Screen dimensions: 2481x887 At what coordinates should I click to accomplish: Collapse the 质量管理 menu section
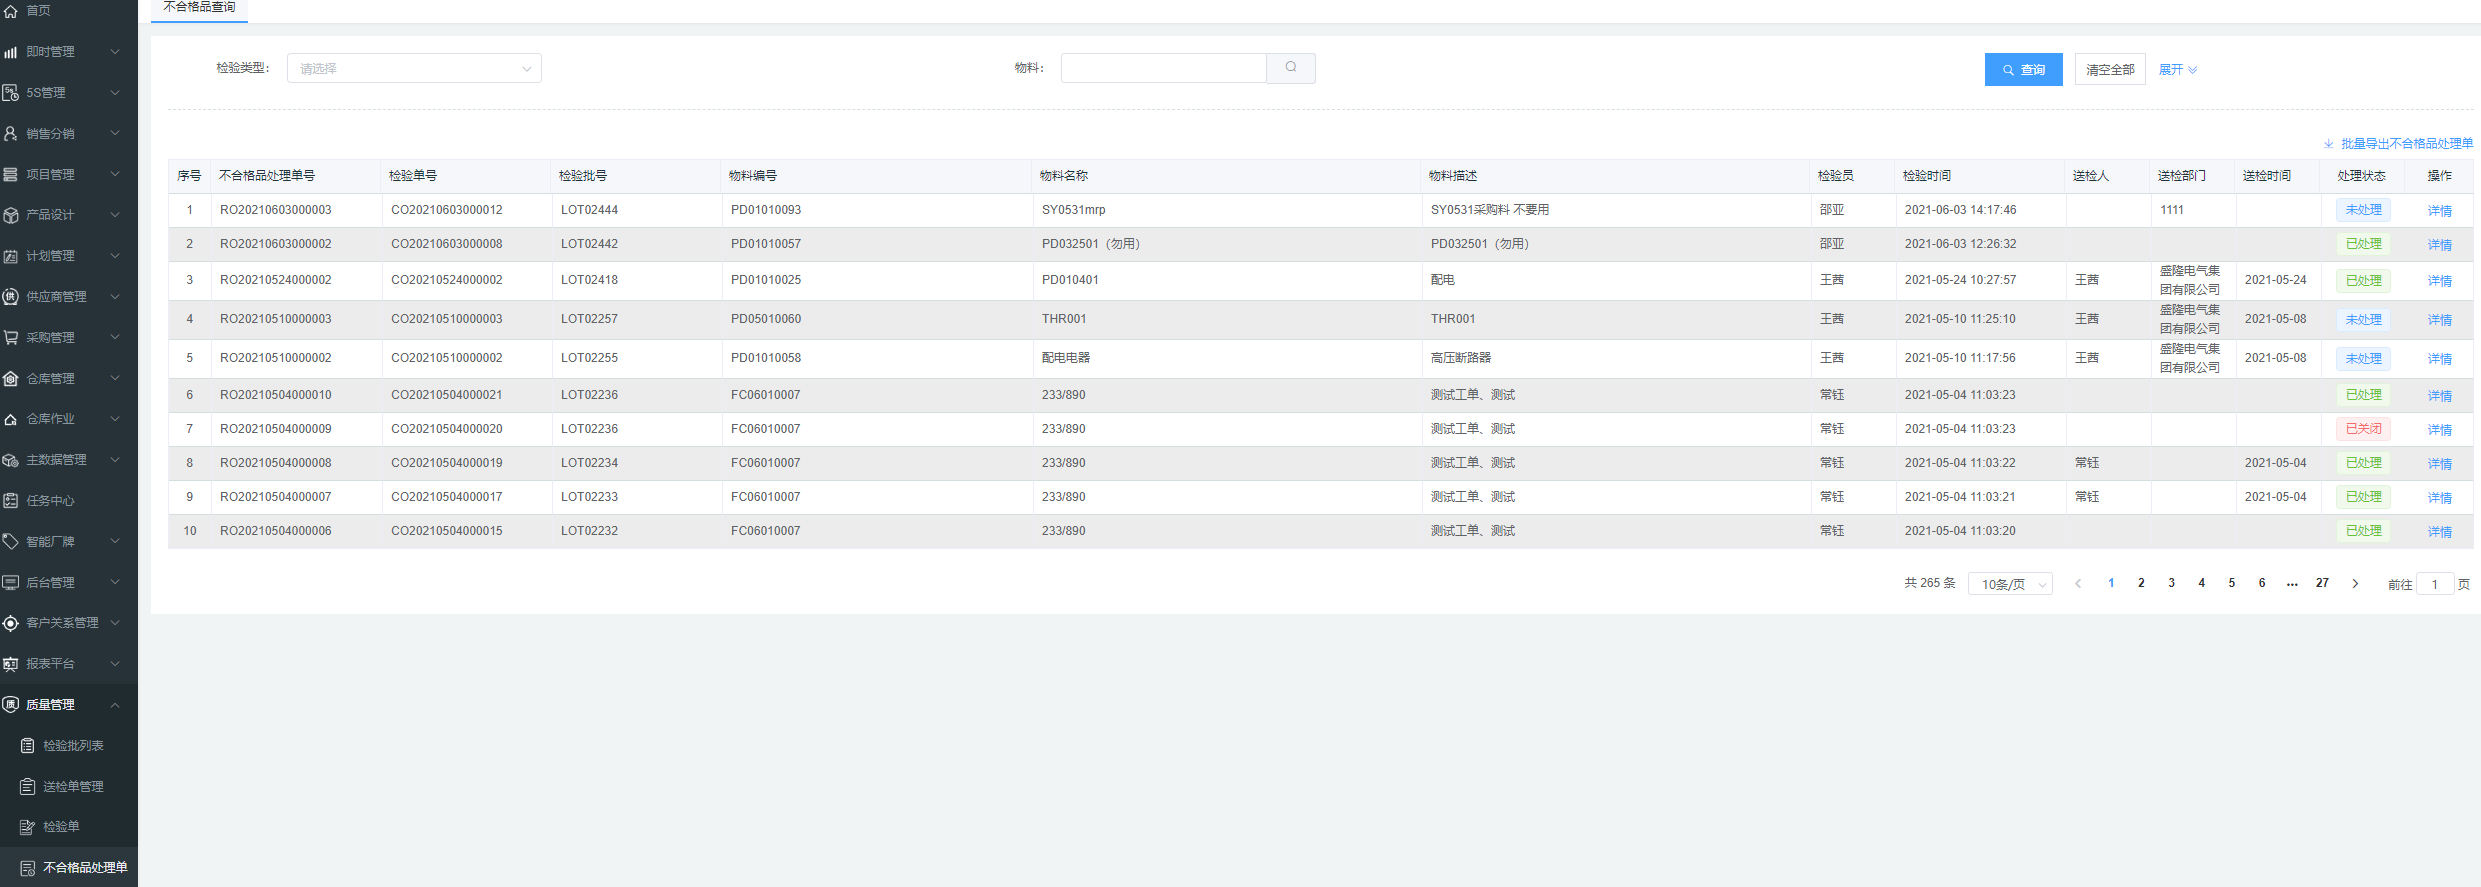coord(115,705)
